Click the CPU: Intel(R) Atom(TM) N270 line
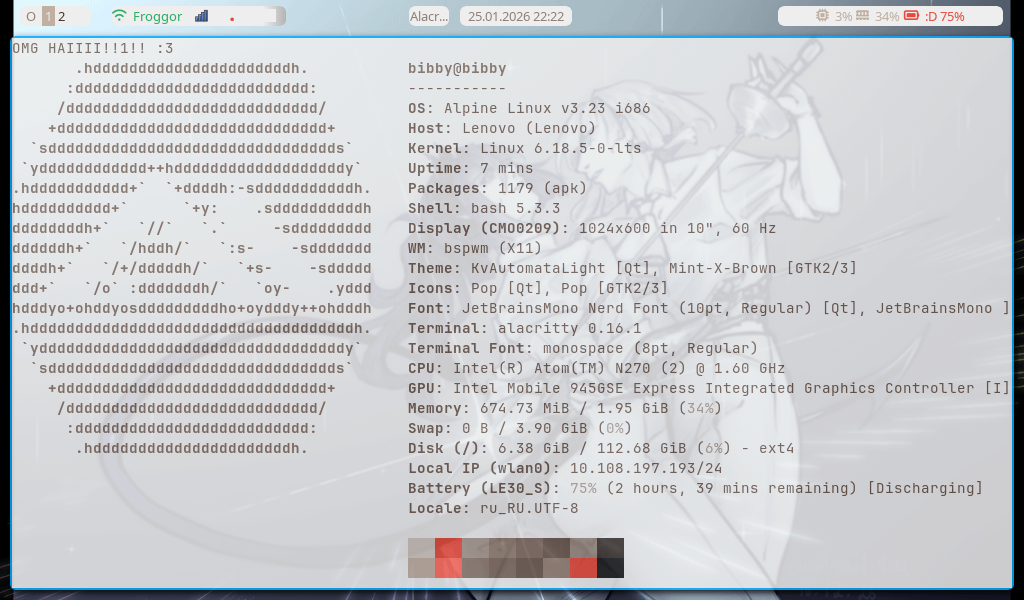The width and height of the screenshot is (1024, 600). tap(596, 368)
